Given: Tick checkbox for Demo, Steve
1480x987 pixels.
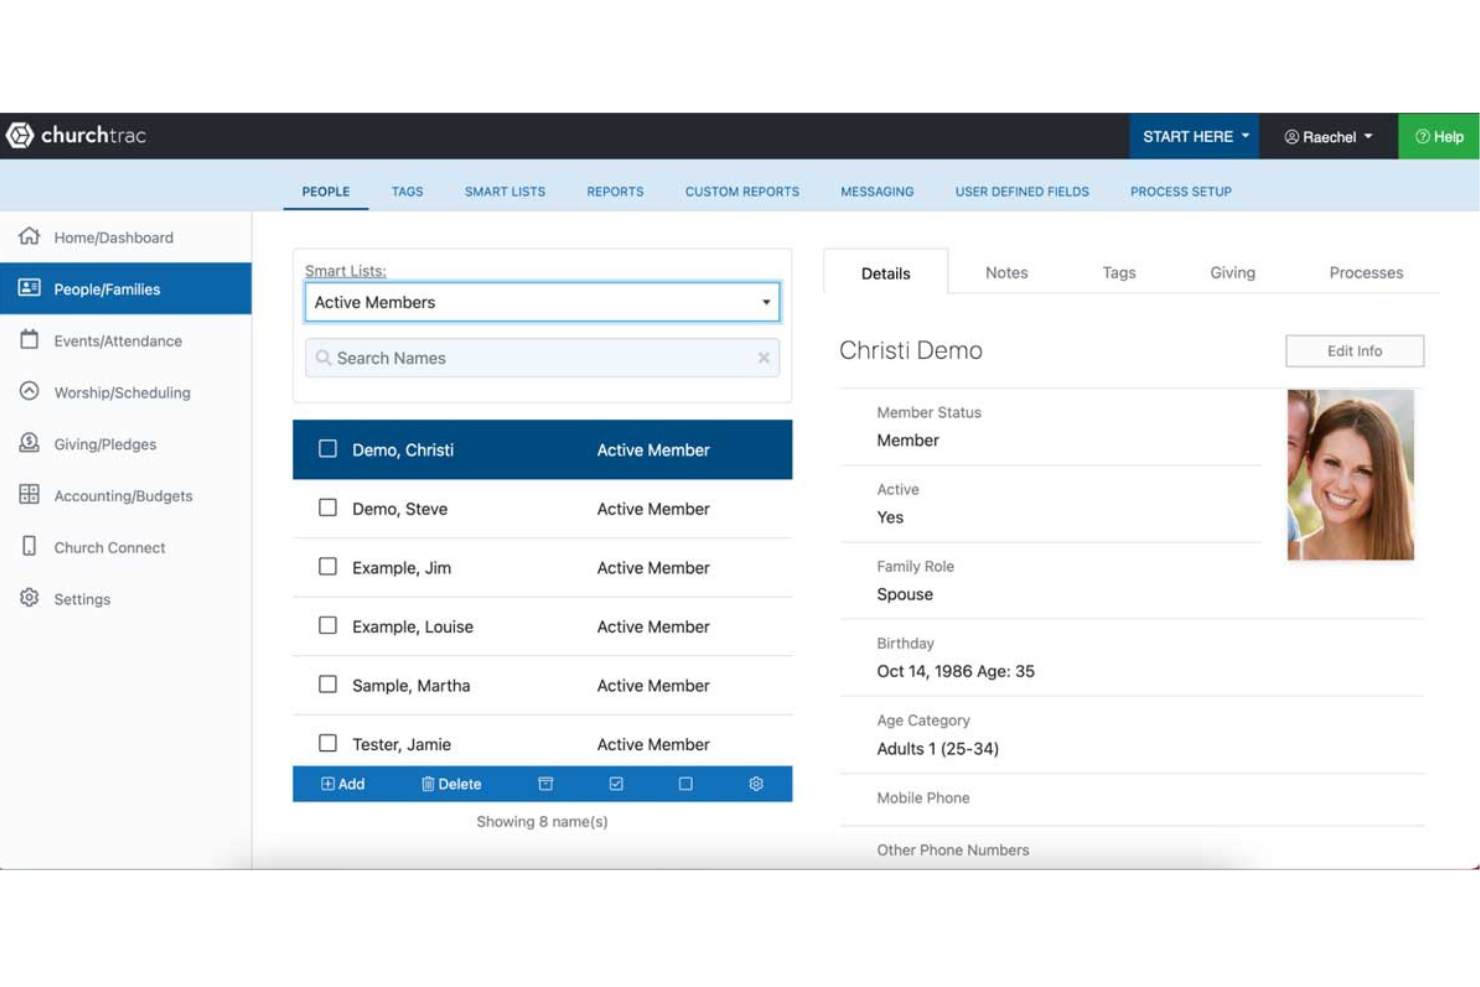Looking at the screenshot, I should (x=328, y=508).
